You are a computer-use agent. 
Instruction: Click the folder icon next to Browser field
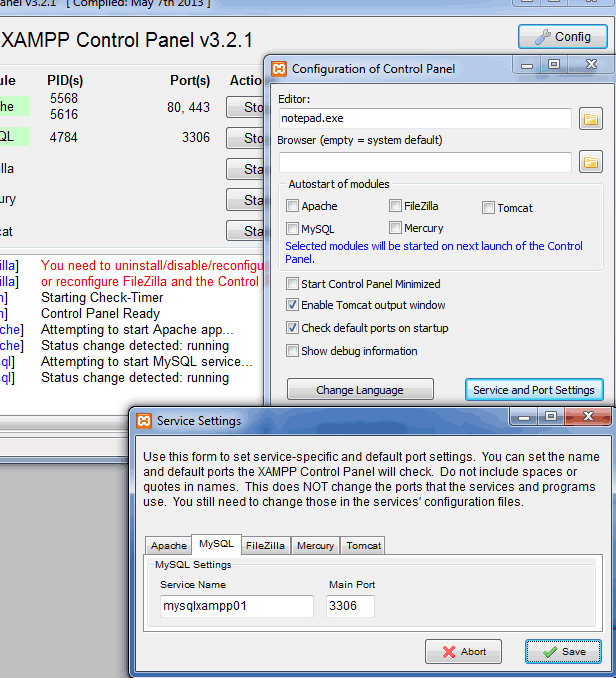click(590, 162)
